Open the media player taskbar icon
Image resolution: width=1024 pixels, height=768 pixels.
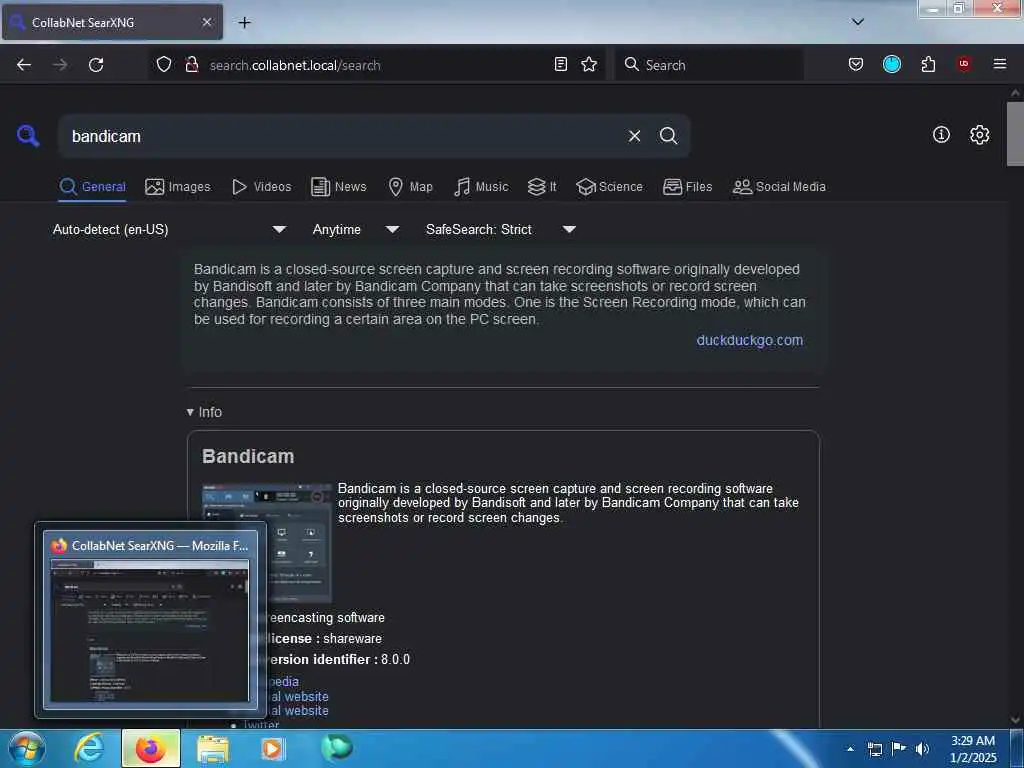(272, 748)
